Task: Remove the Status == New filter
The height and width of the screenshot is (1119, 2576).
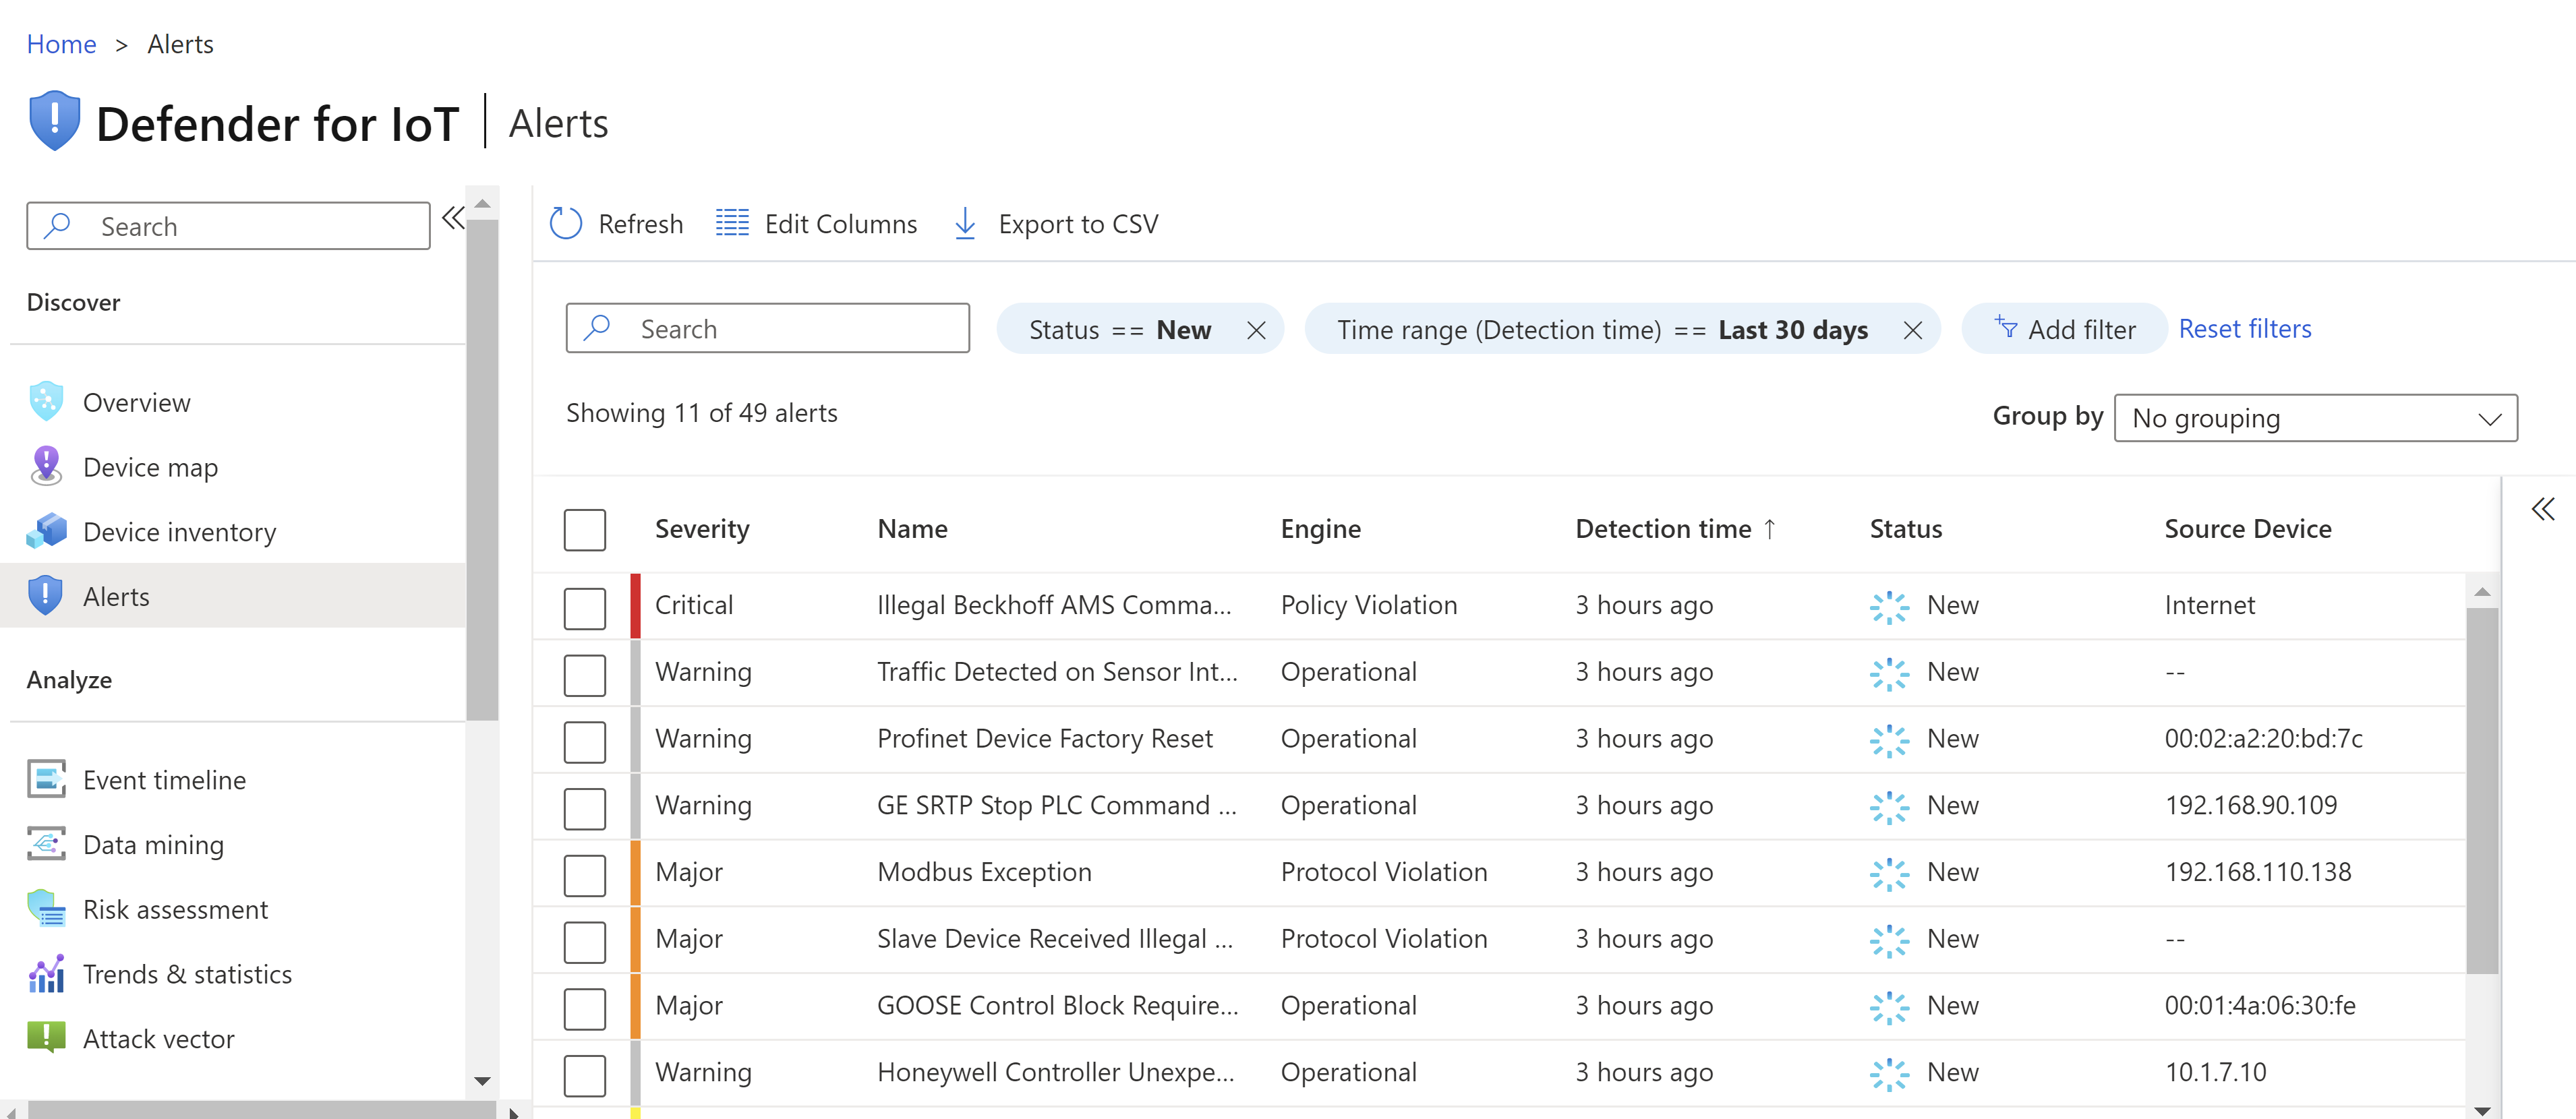Action: [1257, 330]
